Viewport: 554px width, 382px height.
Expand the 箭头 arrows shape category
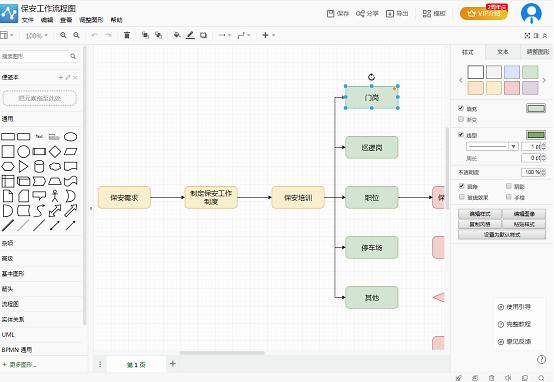click(7, 289)
